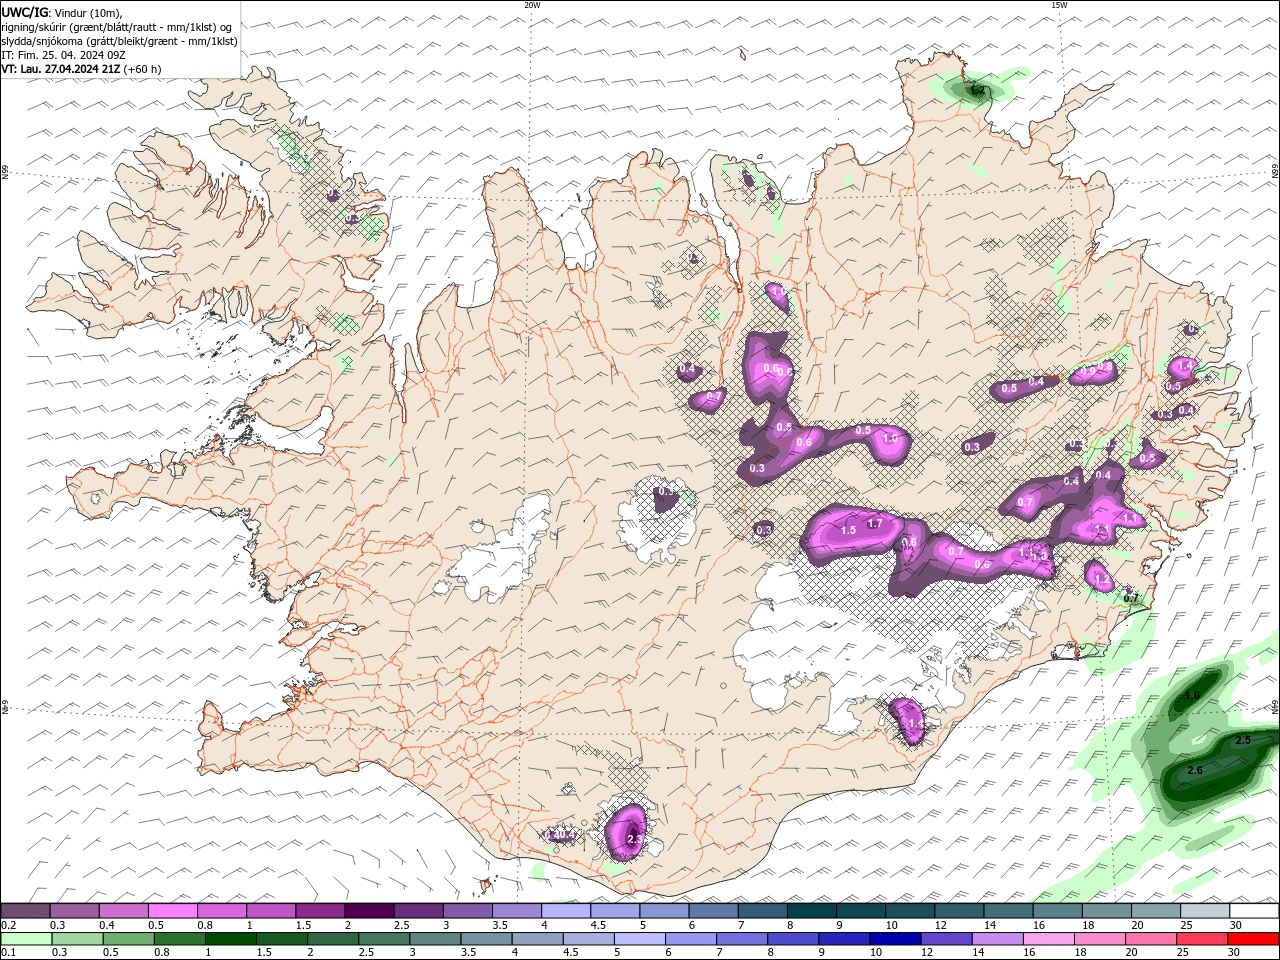Pick the darkest purple 2 swatch on the upper scale
Viewport: 1280px width, 960px height.
pos(369,910)
